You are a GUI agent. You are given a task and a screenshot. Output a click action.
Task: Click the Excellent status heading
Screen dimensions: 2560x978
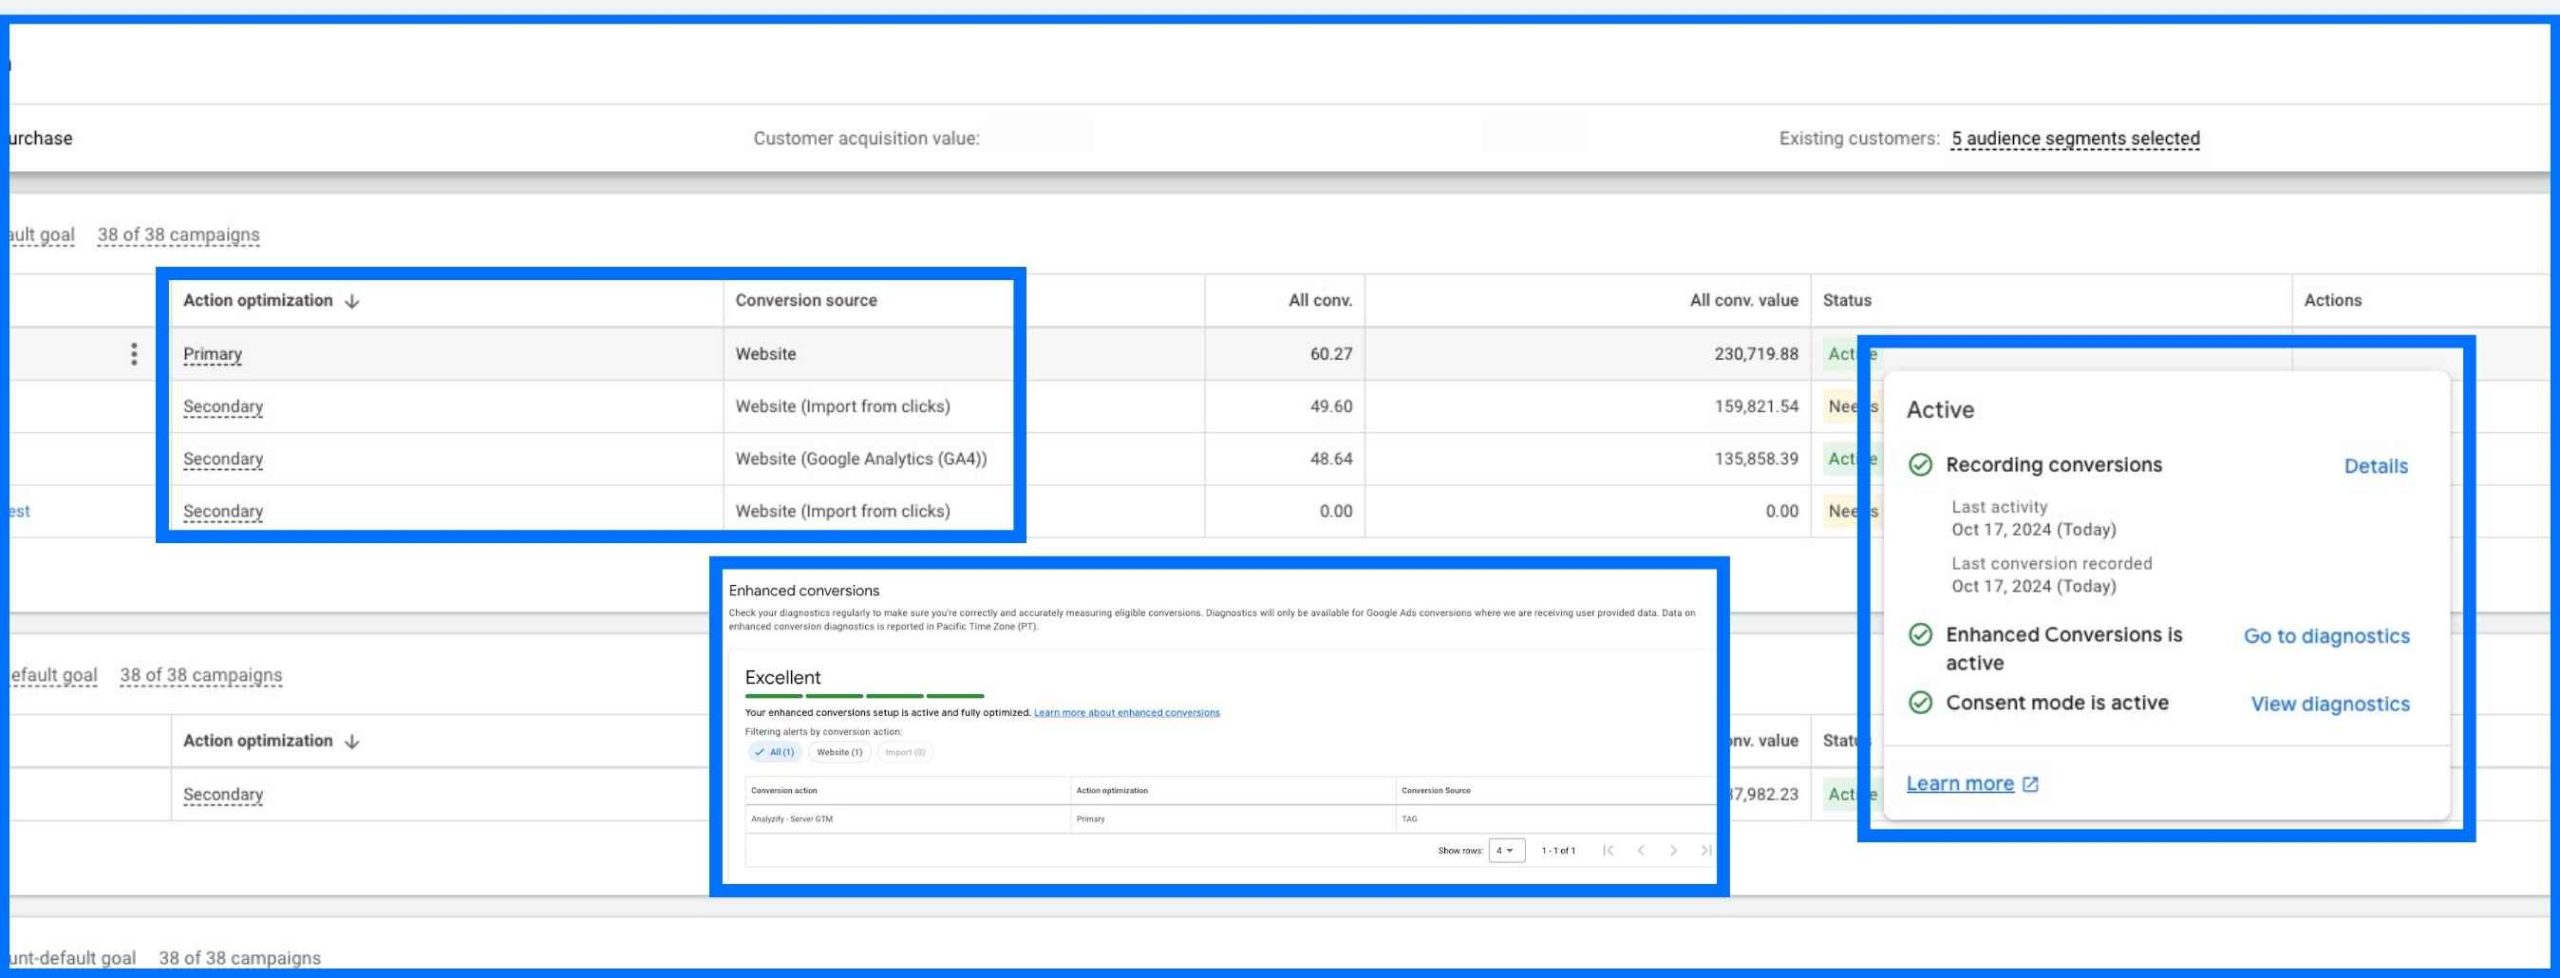[782, 678]
